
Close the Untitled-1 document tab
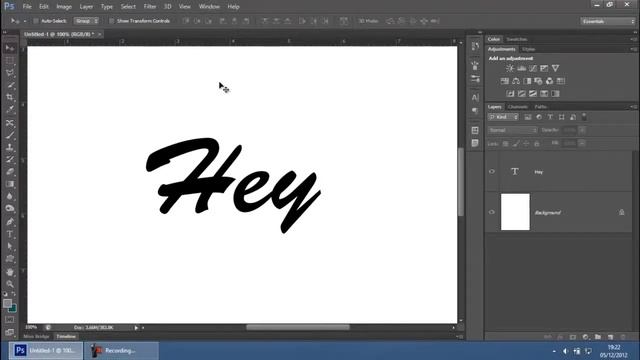(99, 34)
